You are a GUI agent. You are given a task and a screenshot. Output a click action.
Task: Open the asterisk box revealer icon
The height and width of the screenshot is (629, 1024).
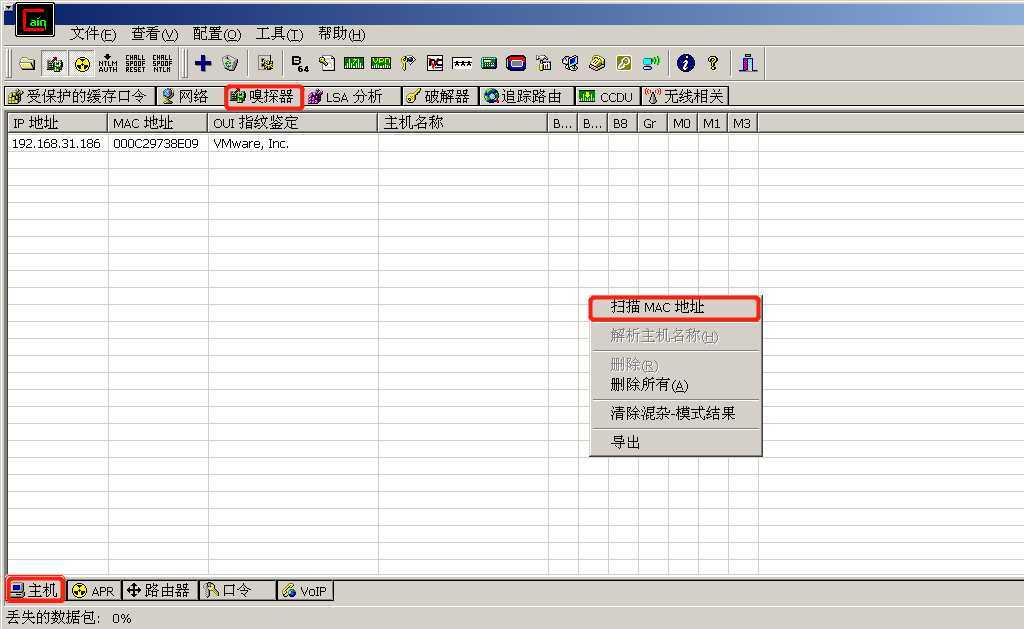462,63
